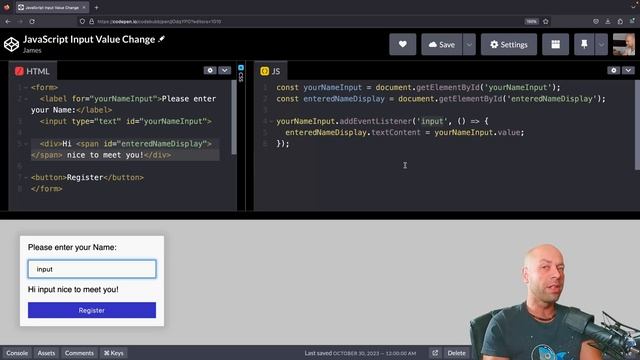
Task: Click the Firefox icon in top-left corner
Action: click(x=7, y=7)
